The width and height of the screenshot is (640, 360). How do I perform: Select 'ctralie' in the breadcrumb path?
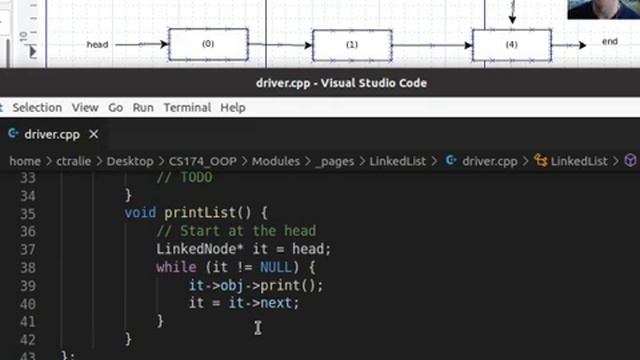point(73,161)
